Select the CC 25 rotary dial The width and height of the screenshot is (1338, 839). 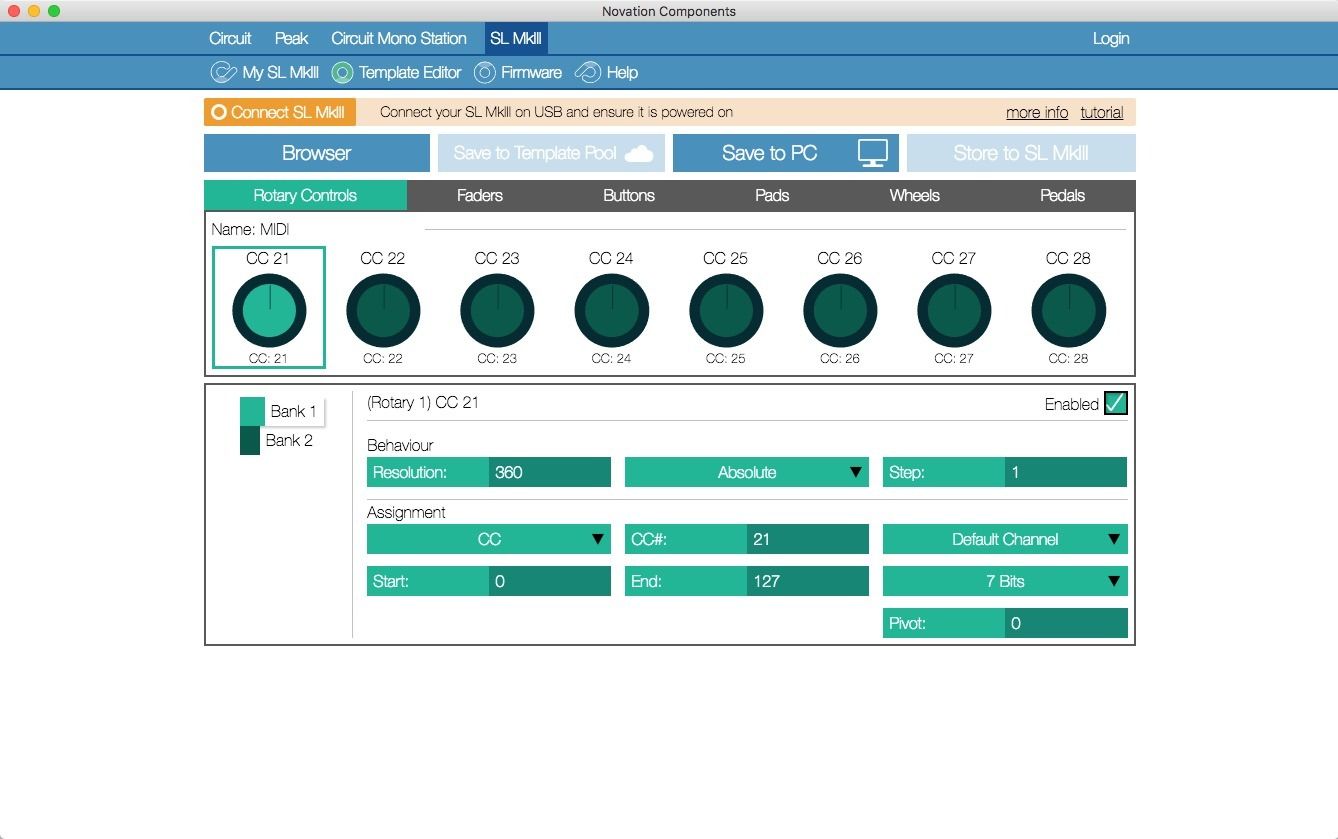(726, 310)
